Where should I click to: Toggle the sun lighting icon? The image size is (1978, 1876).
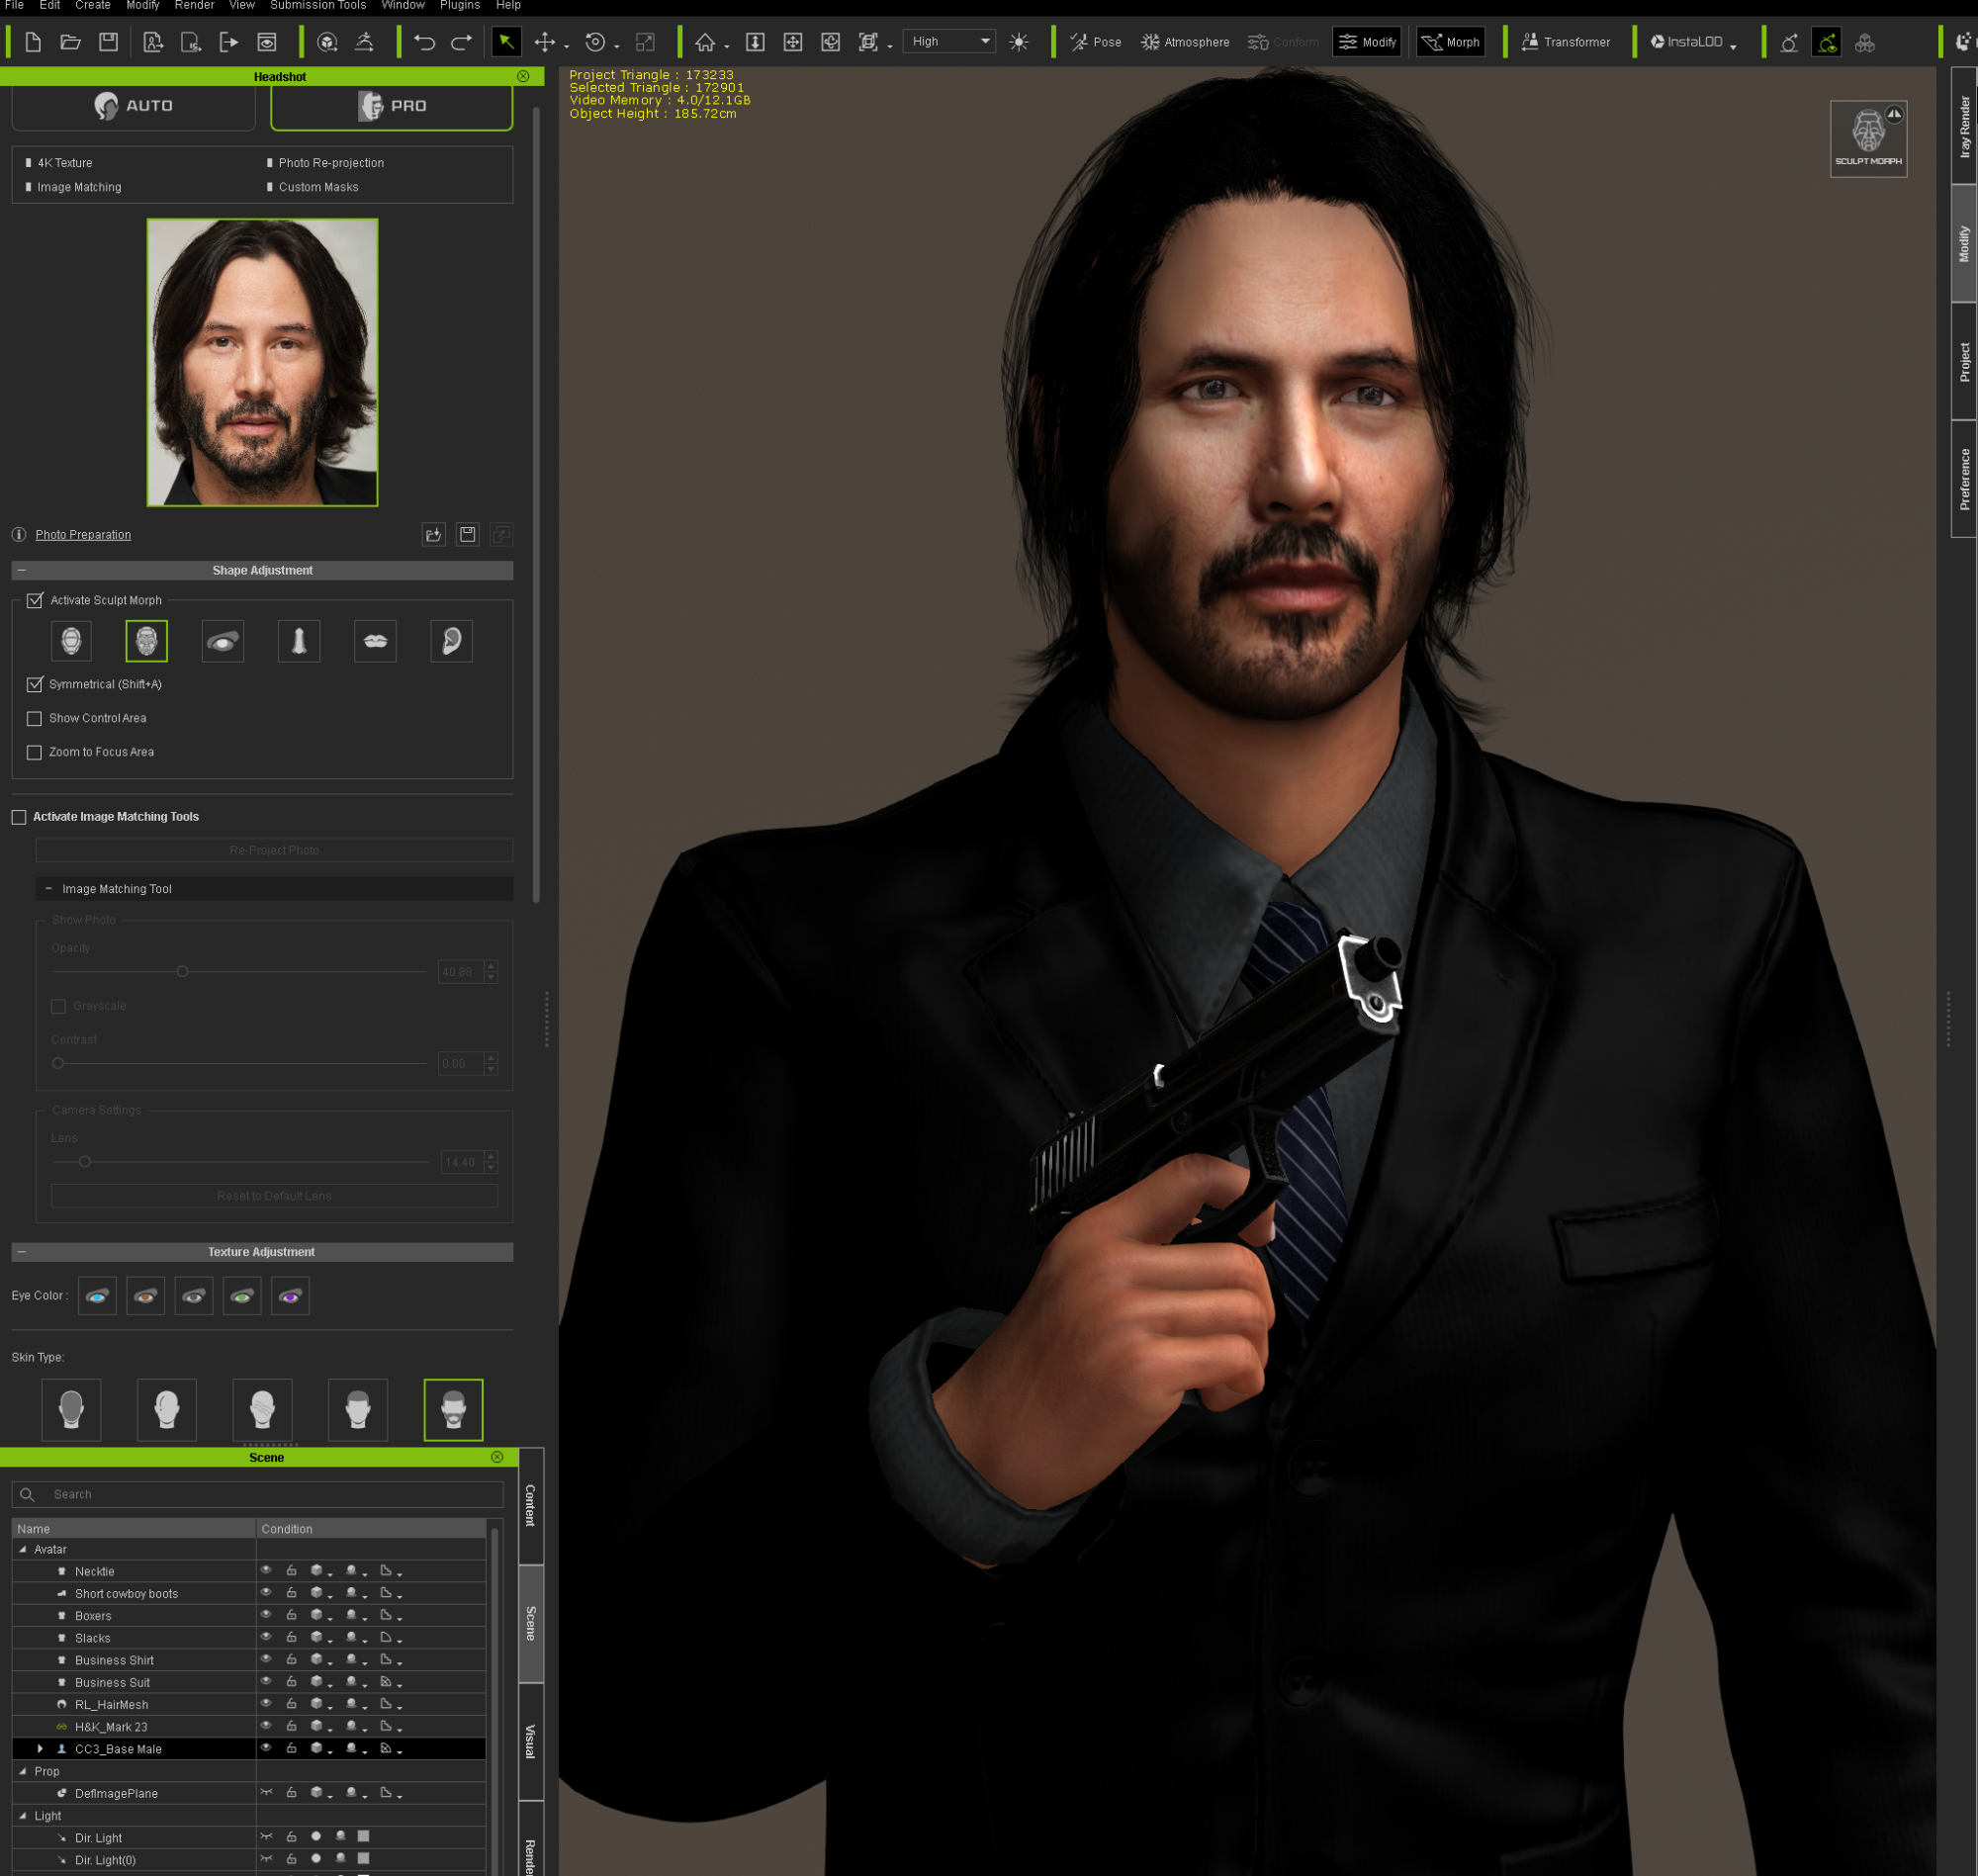(x=1019, y=42)
